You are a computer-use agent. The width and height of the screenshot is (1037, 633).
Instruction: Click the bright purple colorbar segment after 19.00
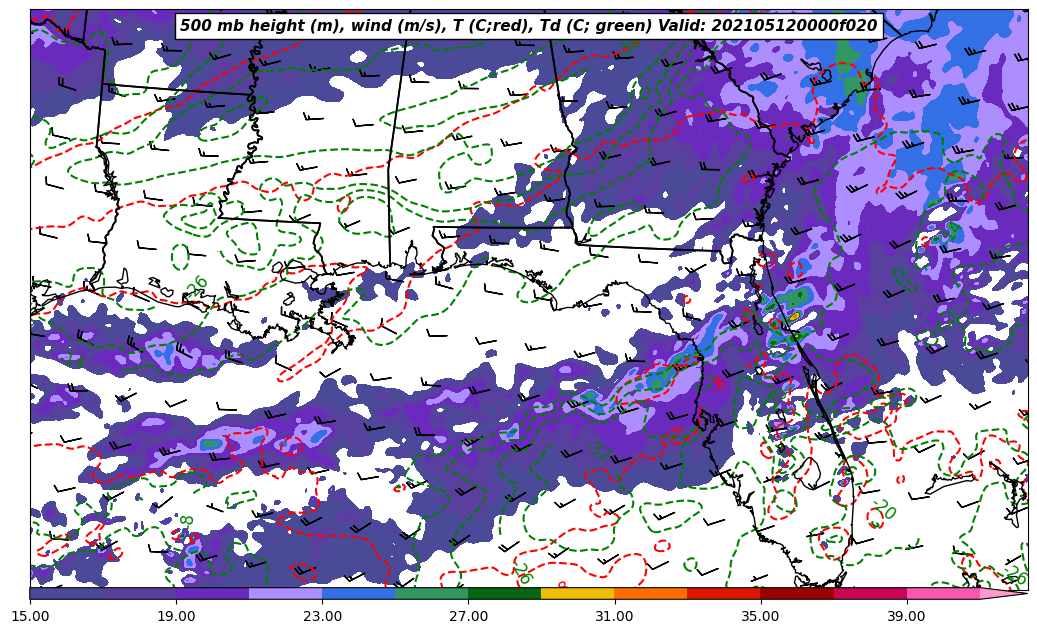click(x=212, y=593)
